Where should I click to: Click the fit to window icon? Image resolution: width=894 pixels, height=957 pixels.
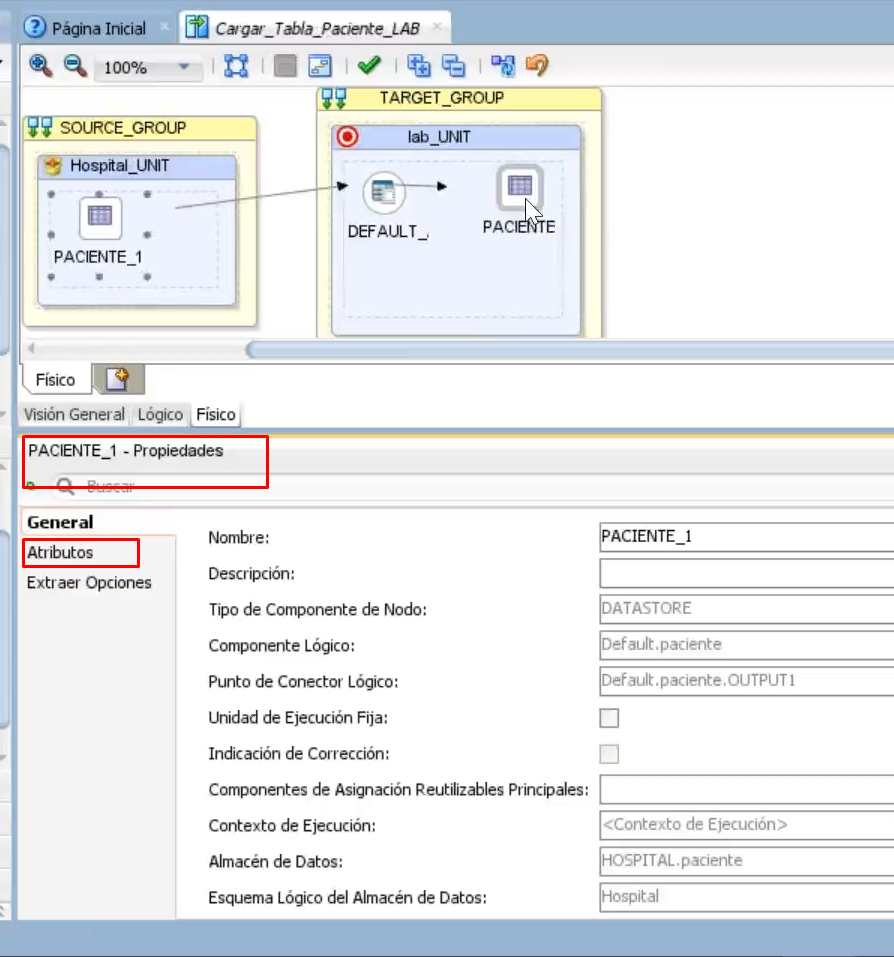236,65
